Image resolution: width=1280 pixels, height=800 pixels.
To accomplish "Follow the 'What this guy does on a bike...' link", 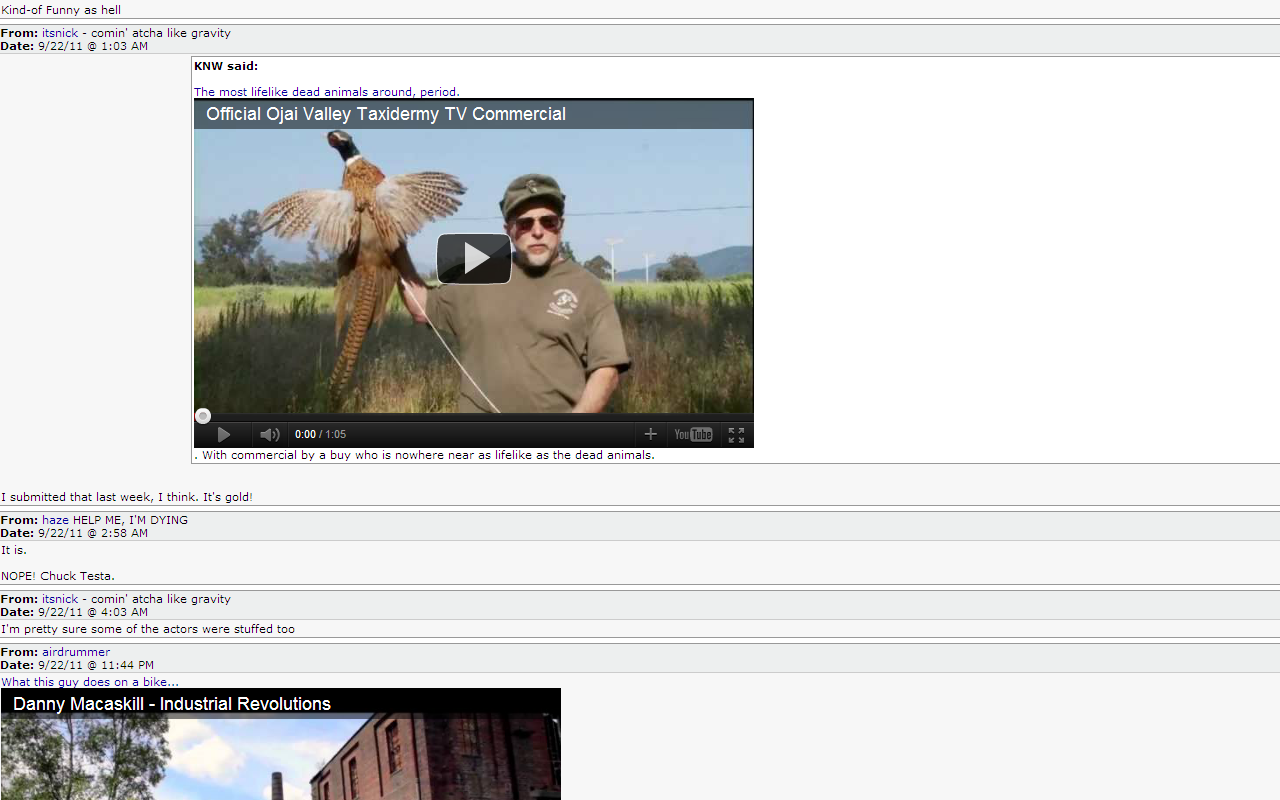I will click(x=90, y=682).
